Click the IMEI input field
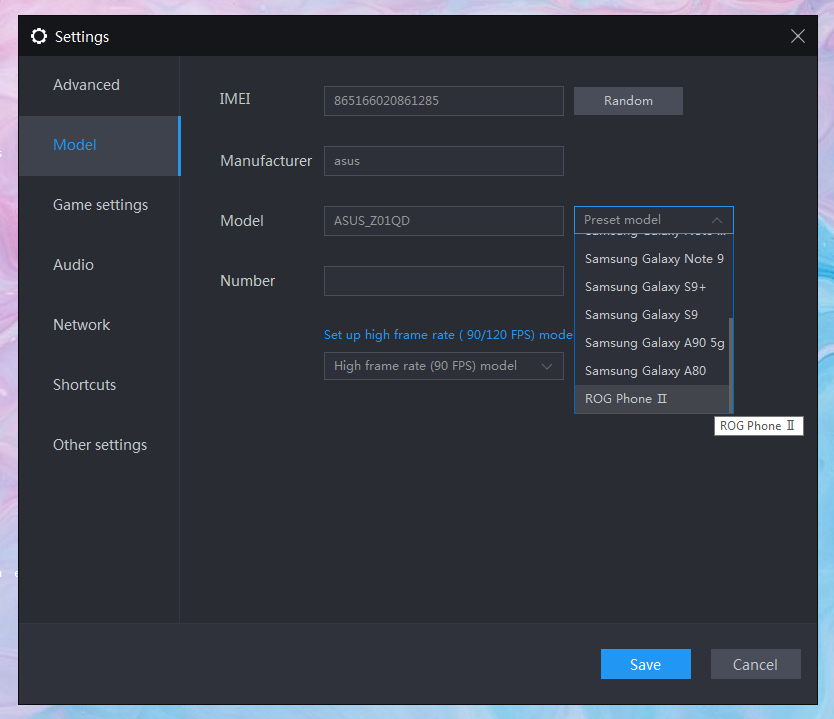 444,101
